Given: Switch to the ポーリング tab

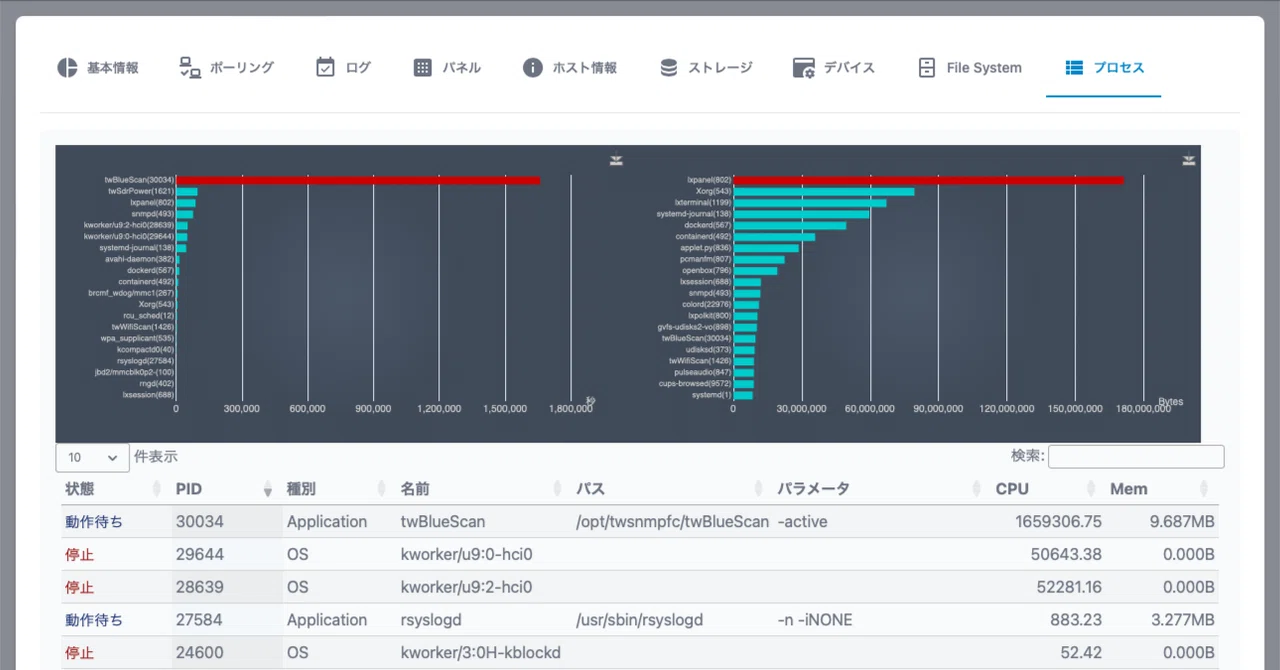Looking at the screenshot, I should point(226,68).
